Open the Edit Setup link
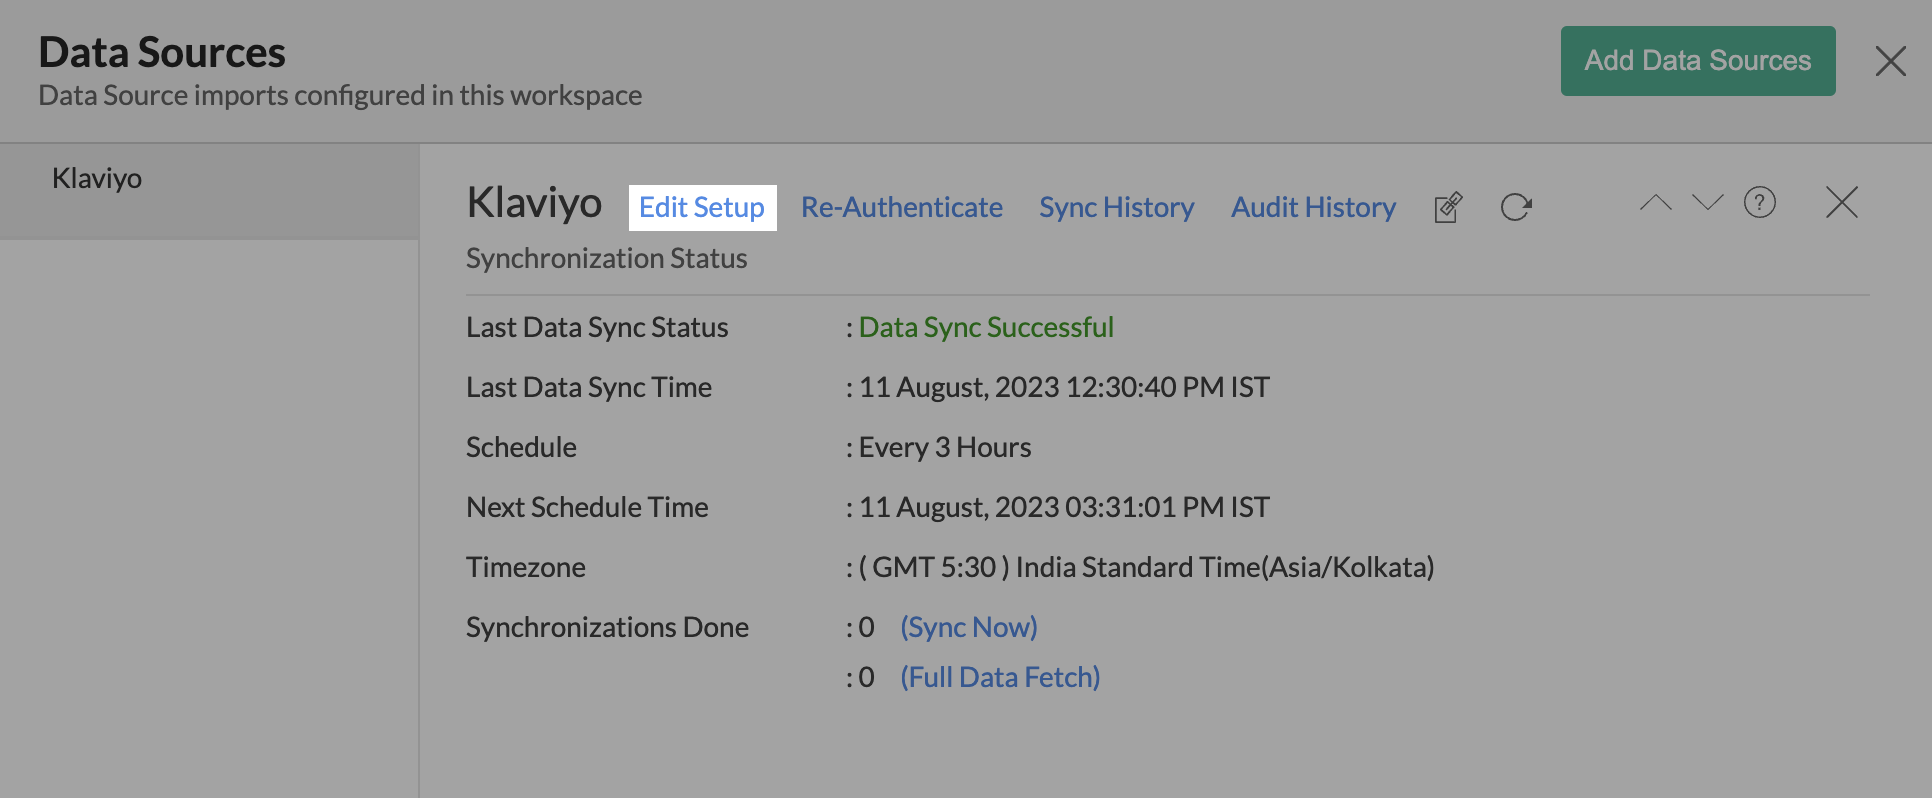1932x798 pixels. pos(702,207)
